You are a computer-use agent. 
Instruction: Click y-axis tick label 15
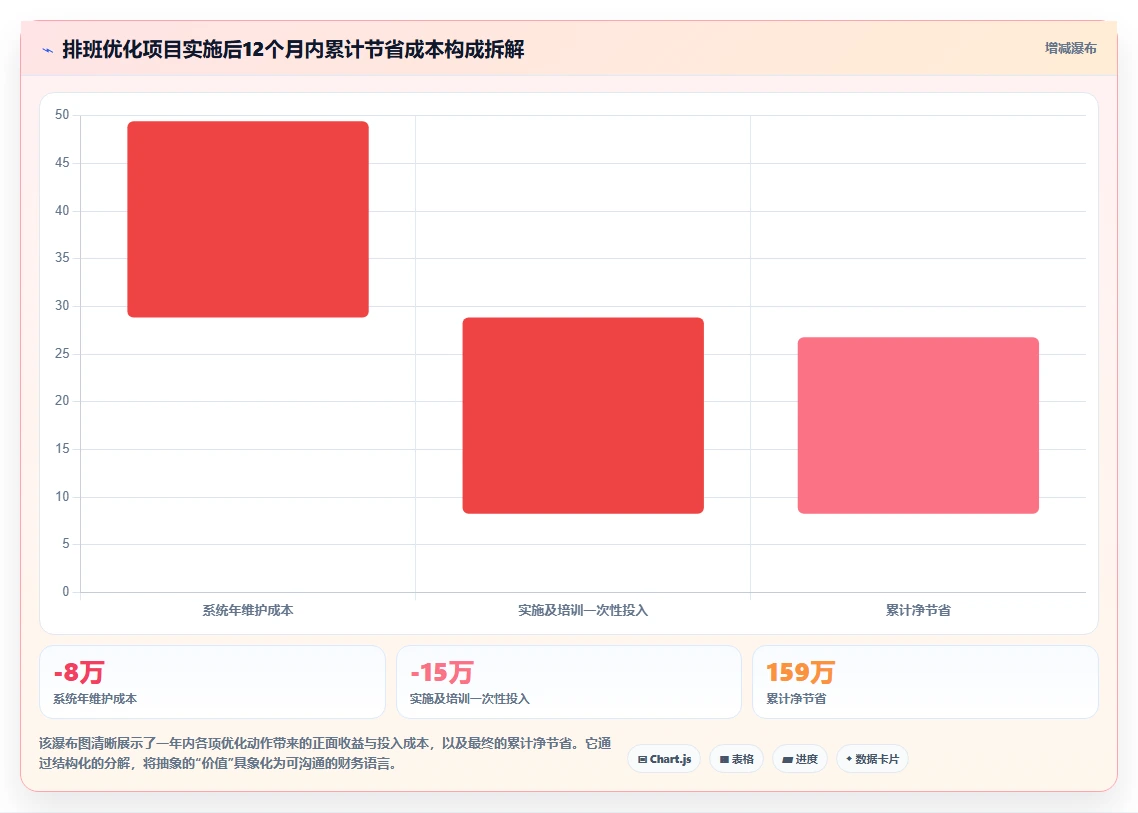click(x=62, y=449)
